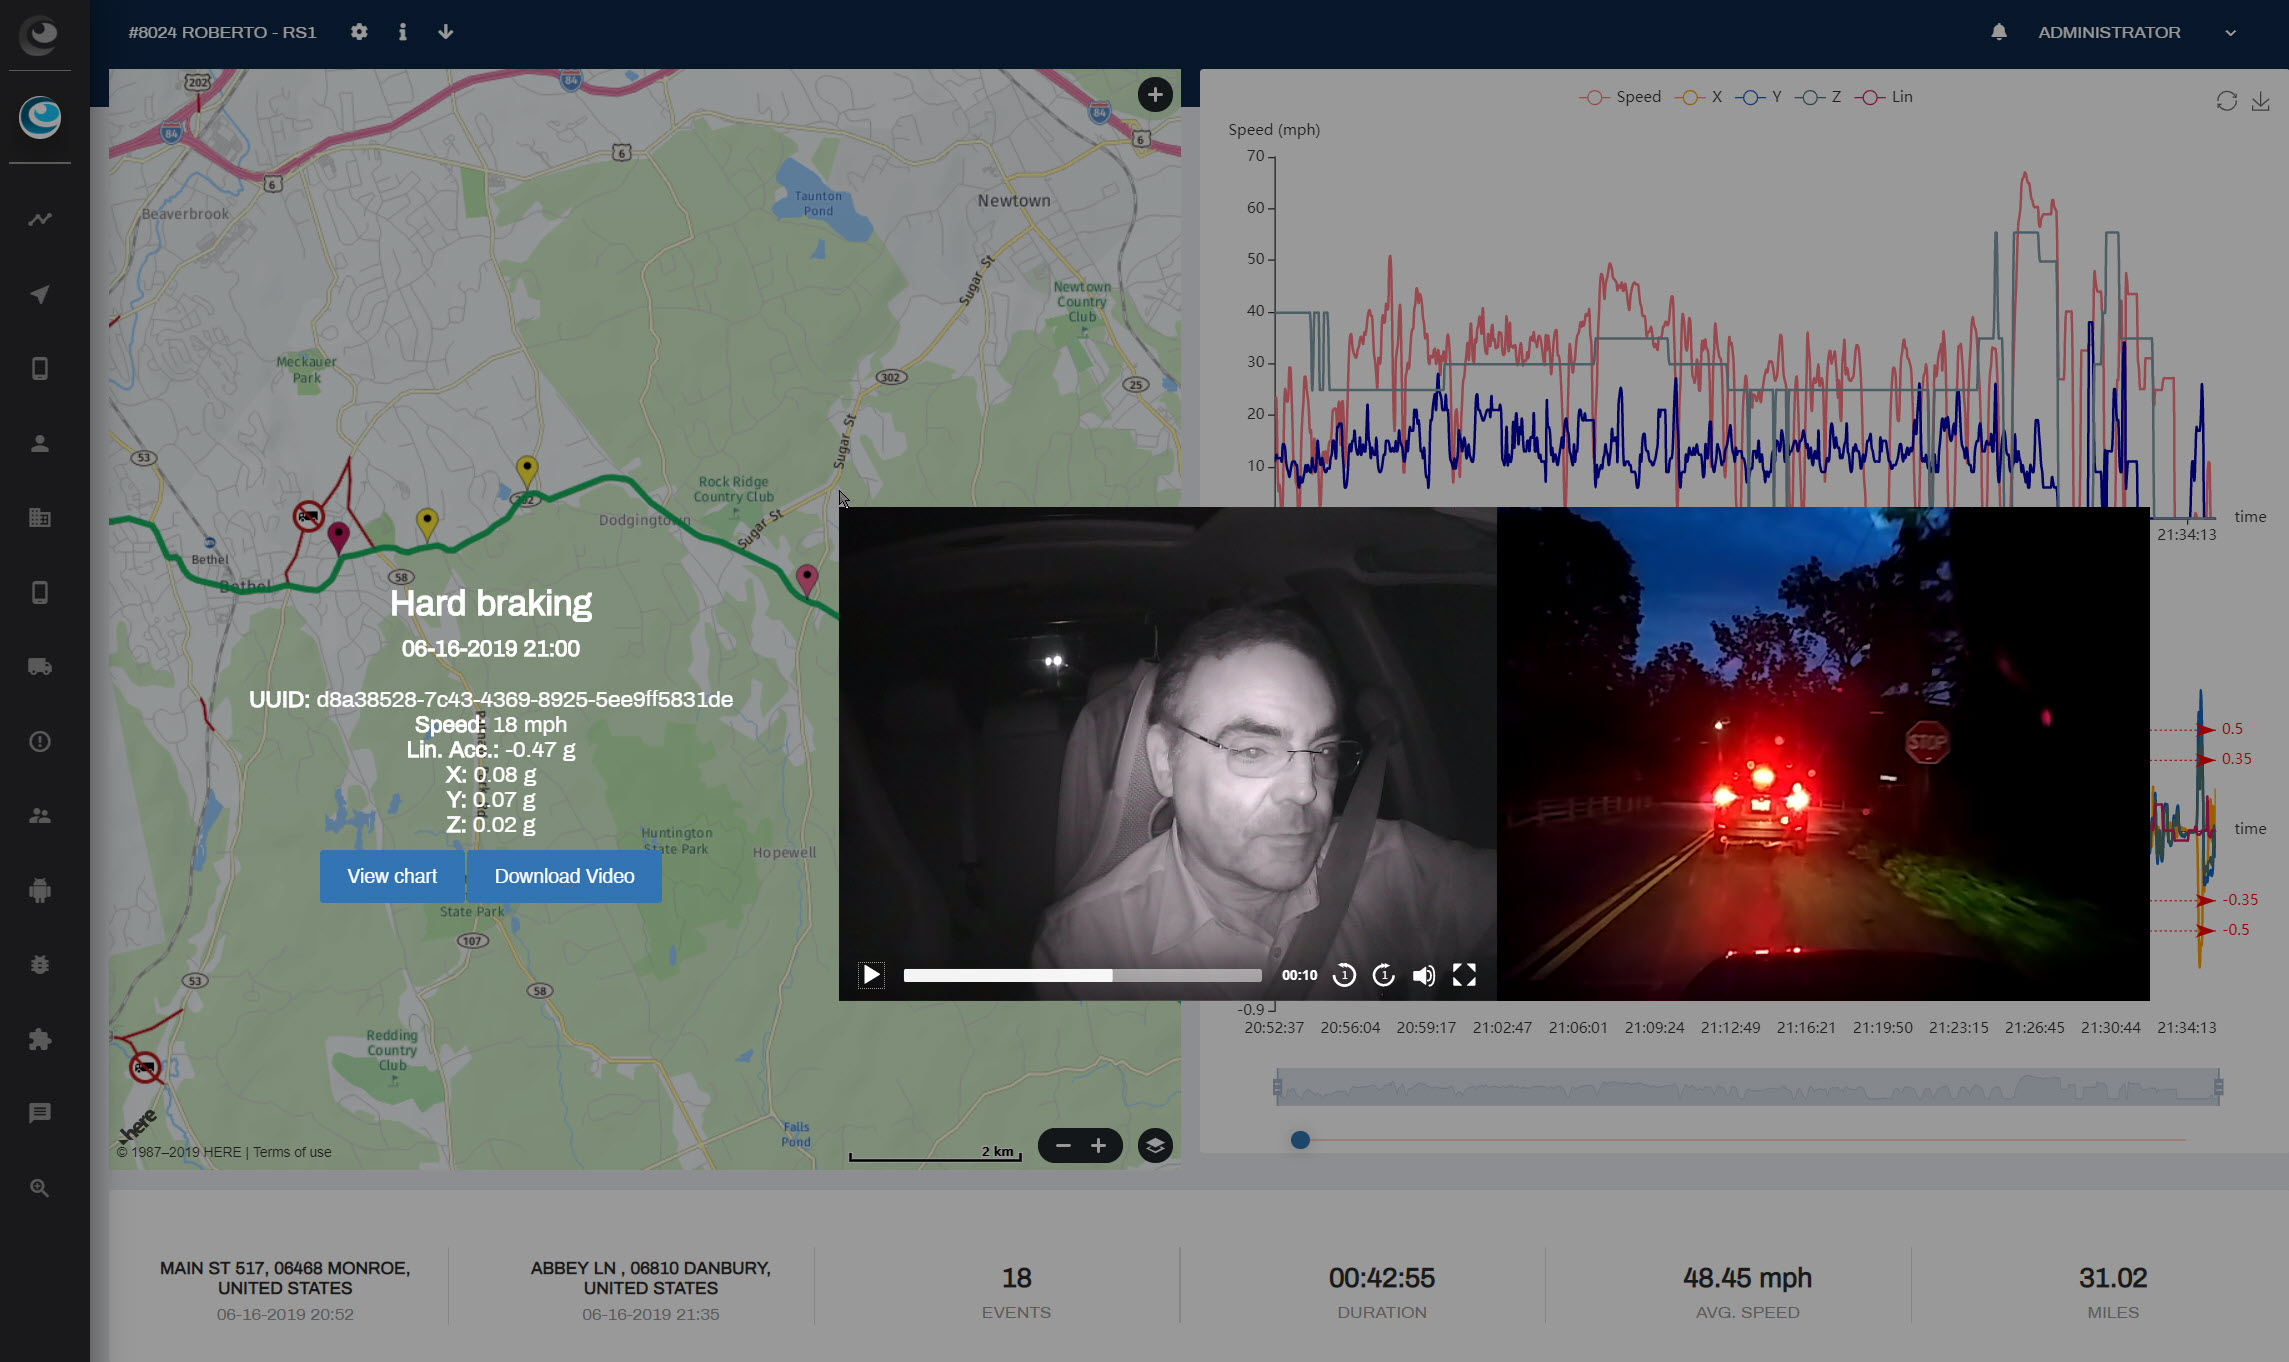The width and height of the screenshot is (2289, 1362).
Task: Toggle the Y series in chart legend
Action: [x=1758, y=97]
